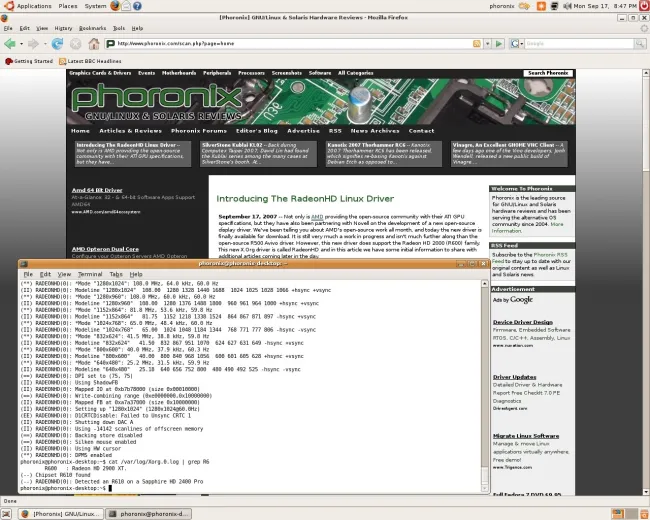
Task: Open Screenshots category link
Action: click(x=286, y=73)
